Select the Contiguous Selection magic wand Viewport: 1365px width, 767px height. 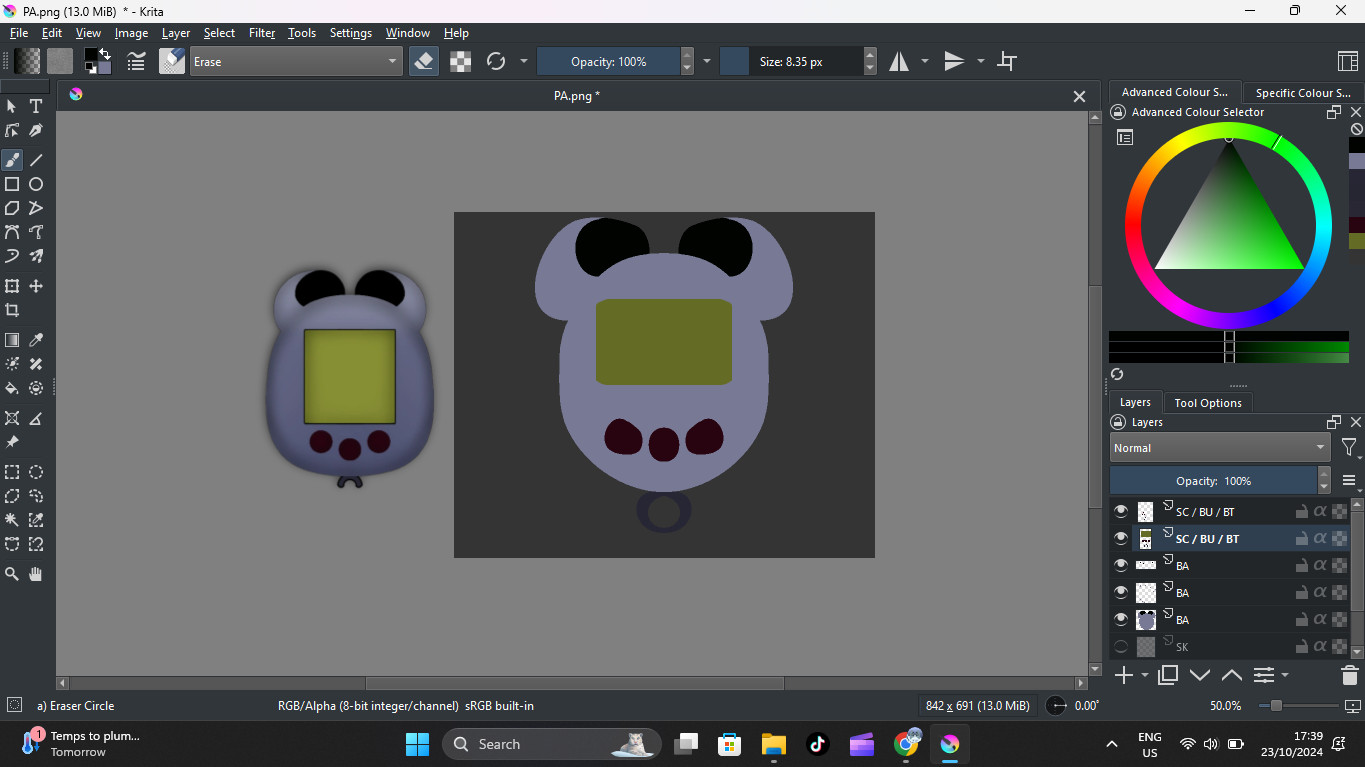pyautogui.click(x=12, y=520)
